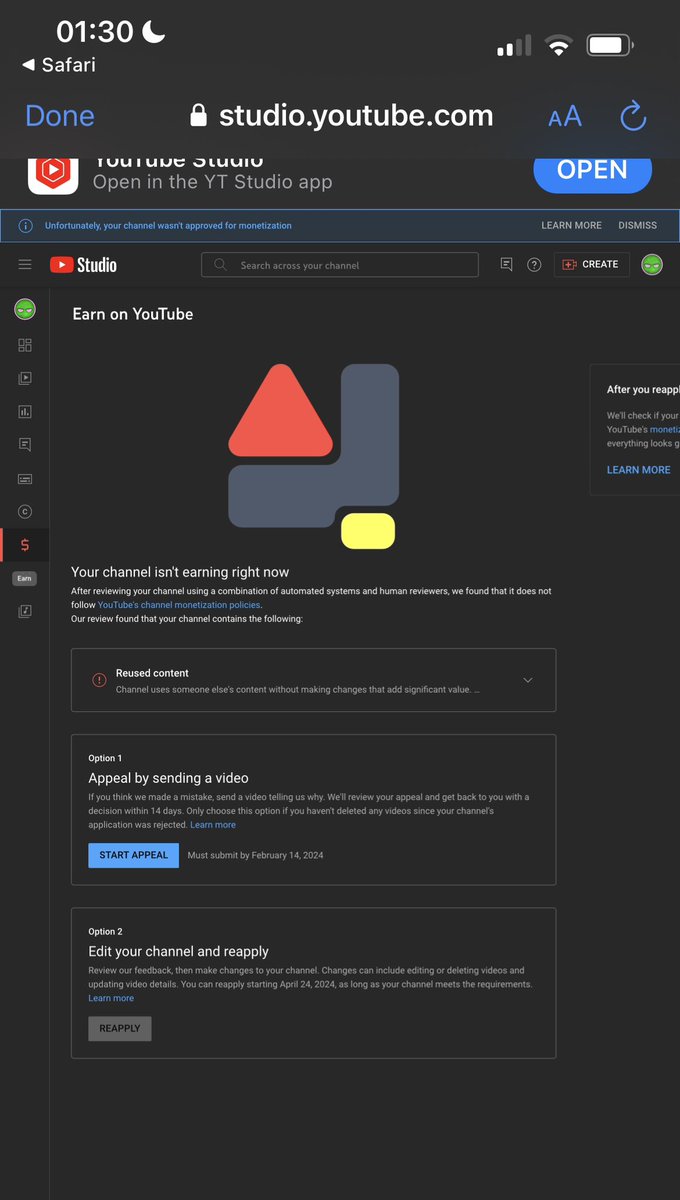The height and width of the screenshot is (1200, 680).
Task: Tap the YouTube Studio app icon in the banner
Action: tap(52, 173)
